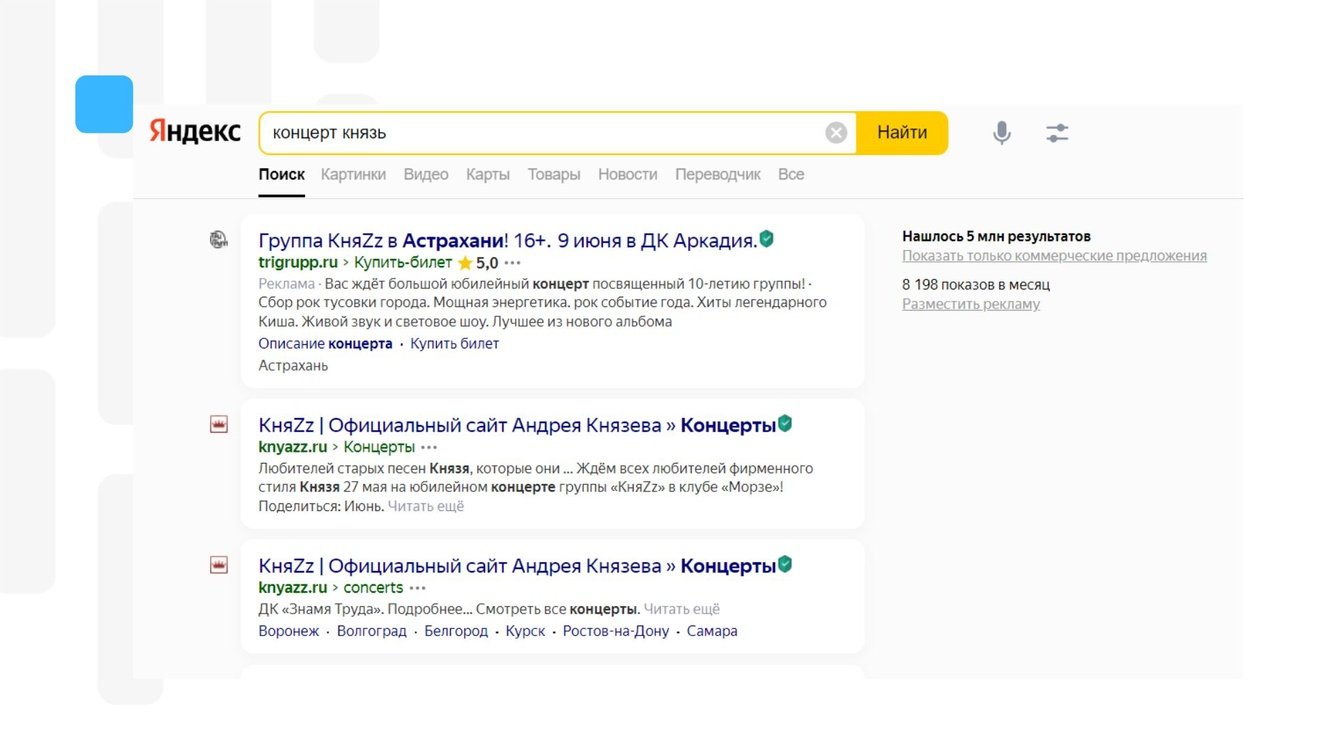This screenshot has width=1340, height=754.
Task: Click the search field containing концерт князь
Action: (x=540, y=133)
